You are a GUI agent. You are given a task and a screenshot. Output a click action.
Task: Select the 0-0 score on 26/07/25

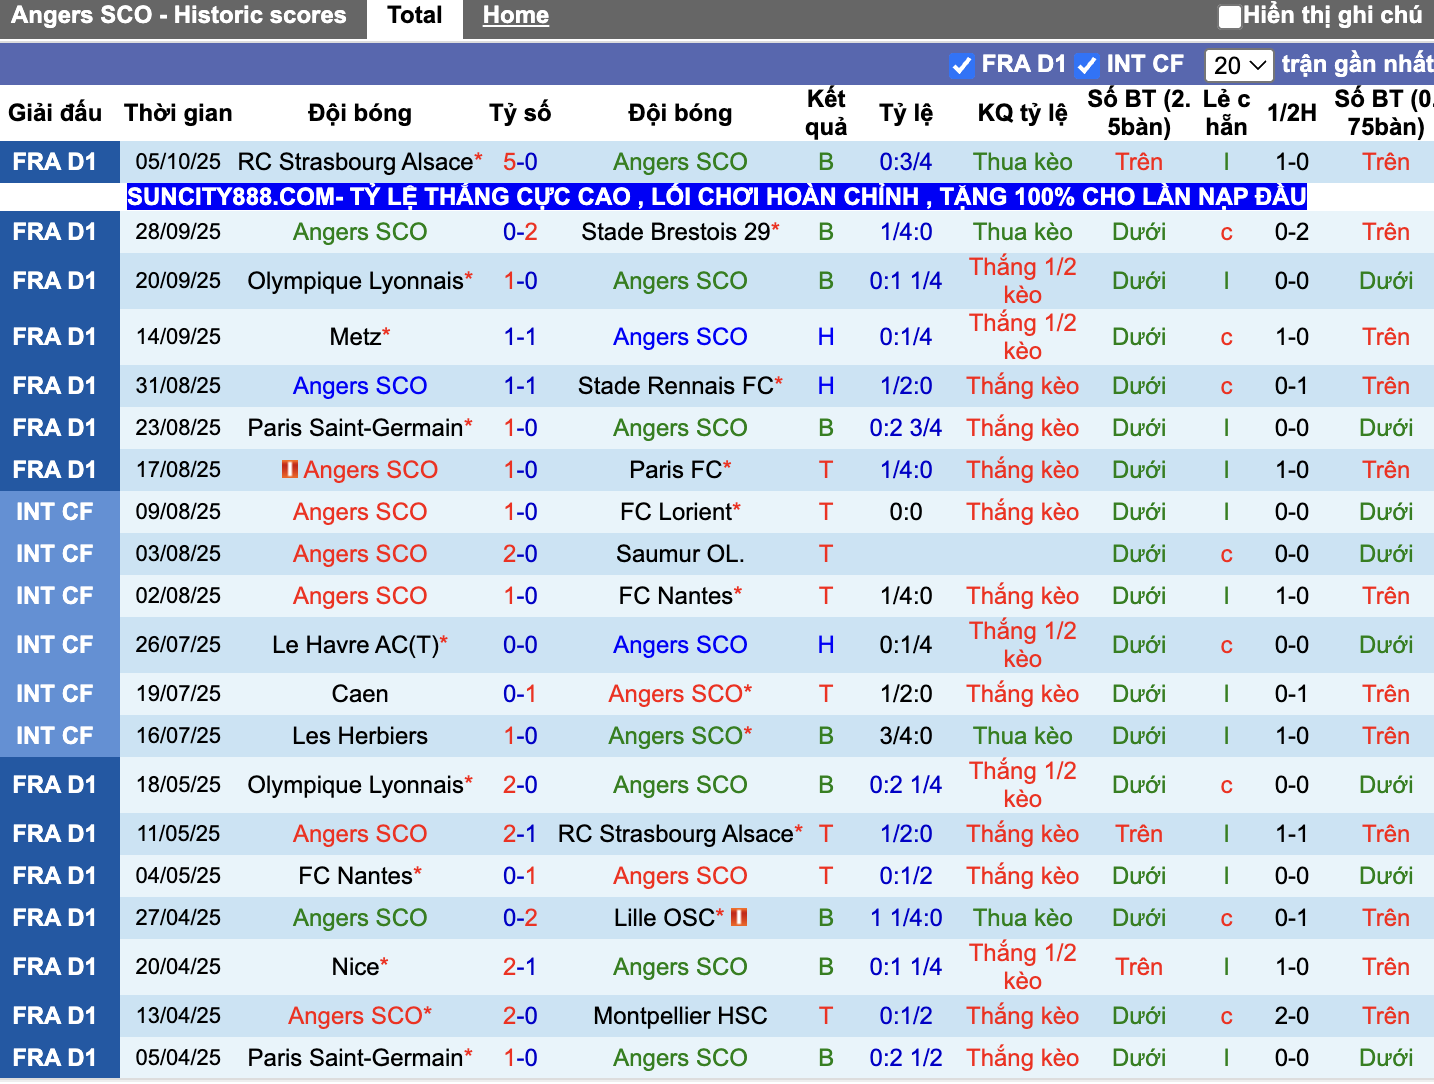click(x=520, y=645)
